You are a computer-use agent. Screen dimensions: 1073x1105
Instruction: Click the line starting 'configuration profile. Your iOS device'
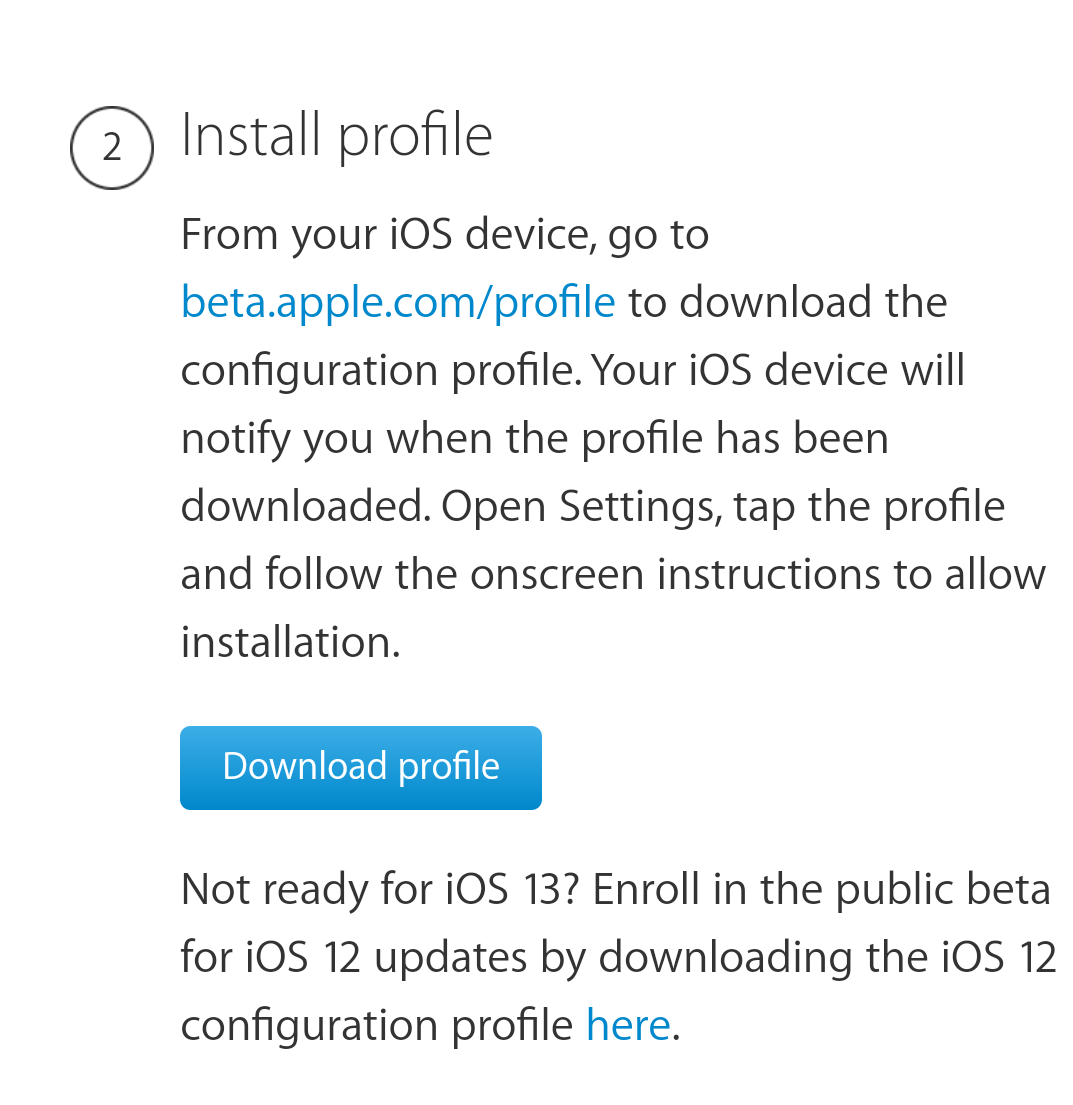tap(573, 371)
